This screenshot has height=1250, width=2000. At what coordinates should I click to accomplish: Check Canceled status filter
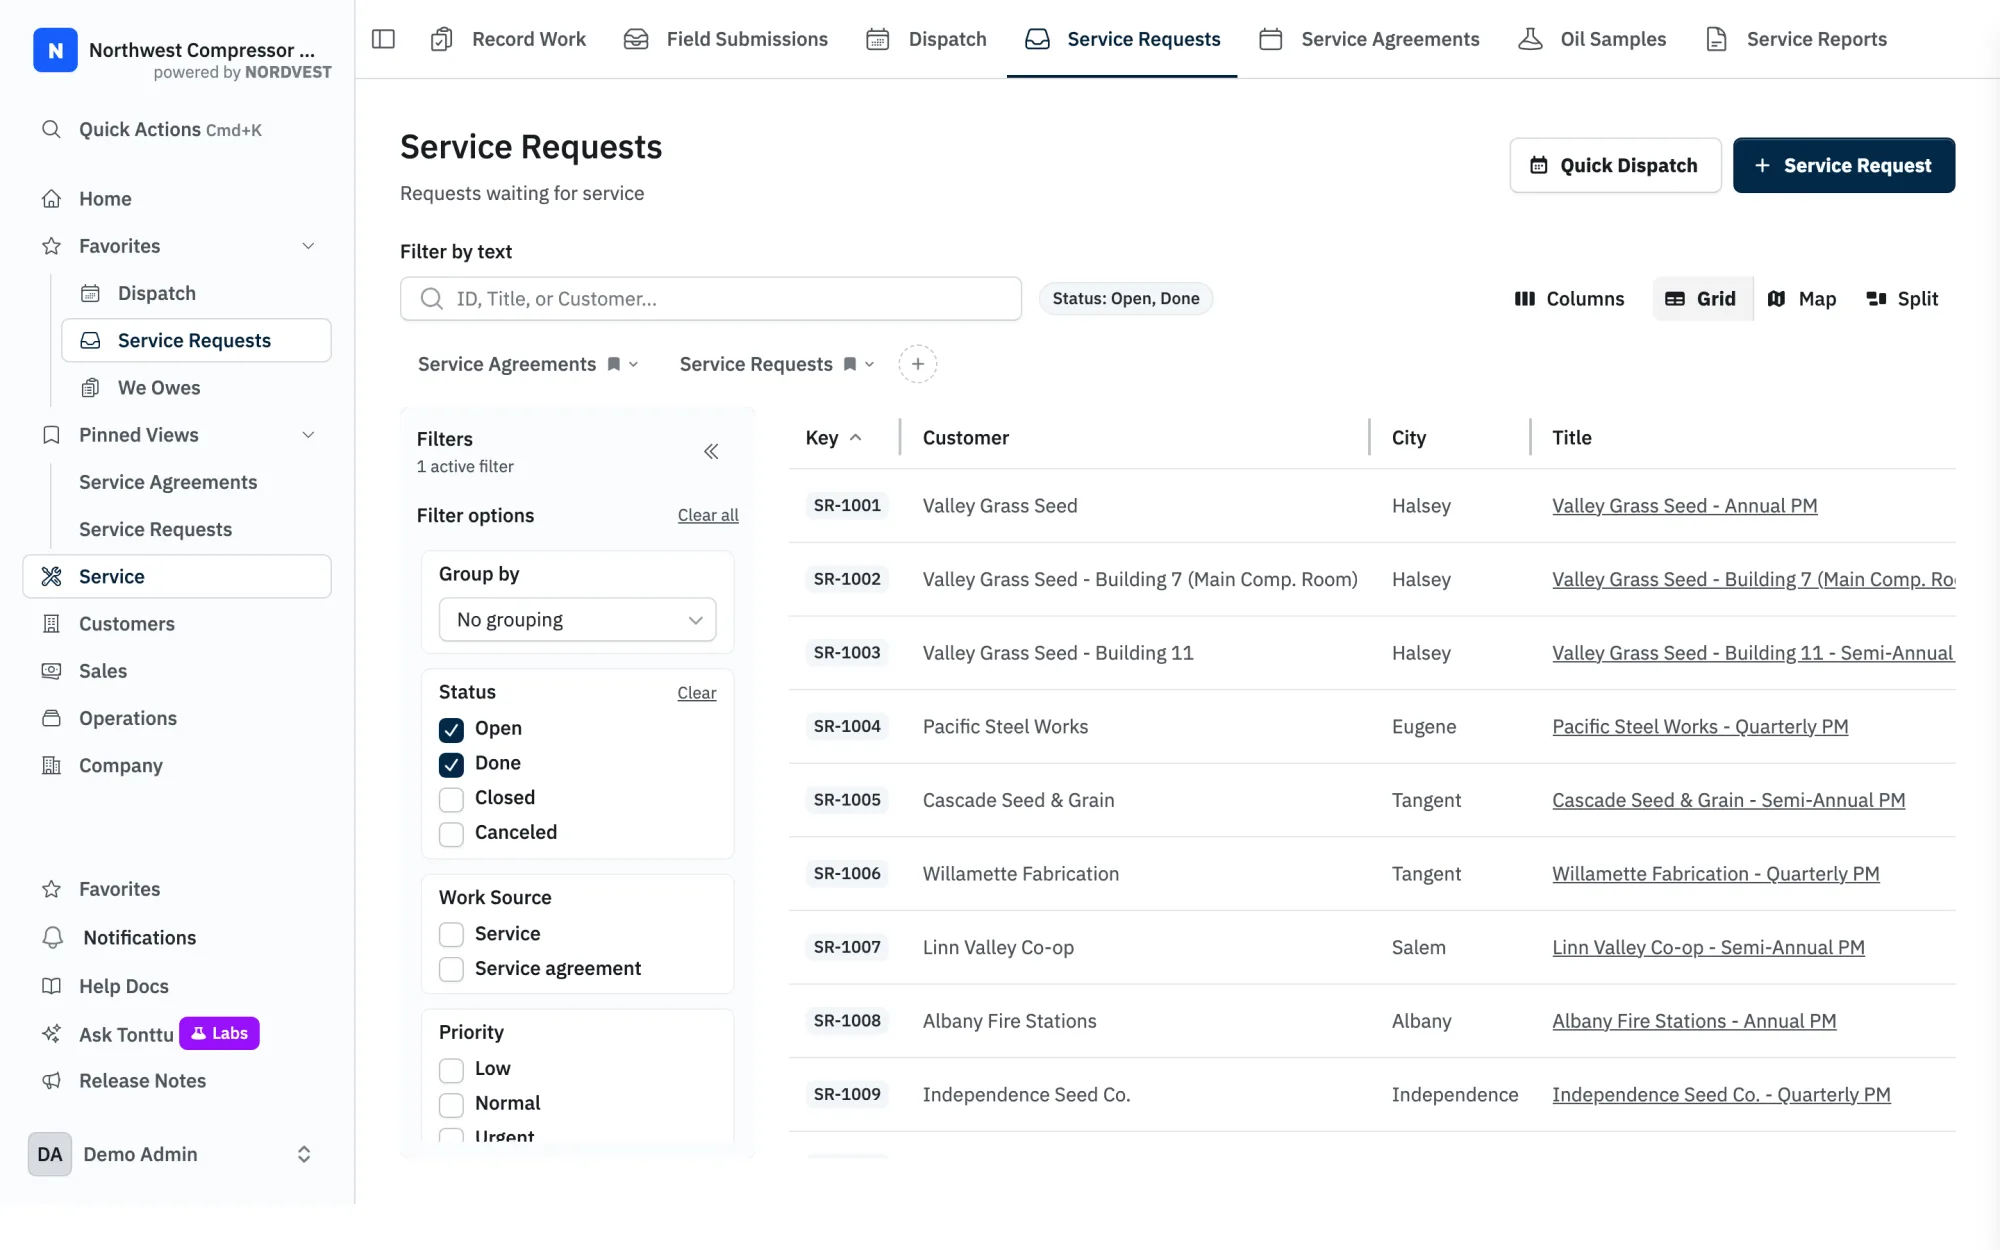point(451,834)
